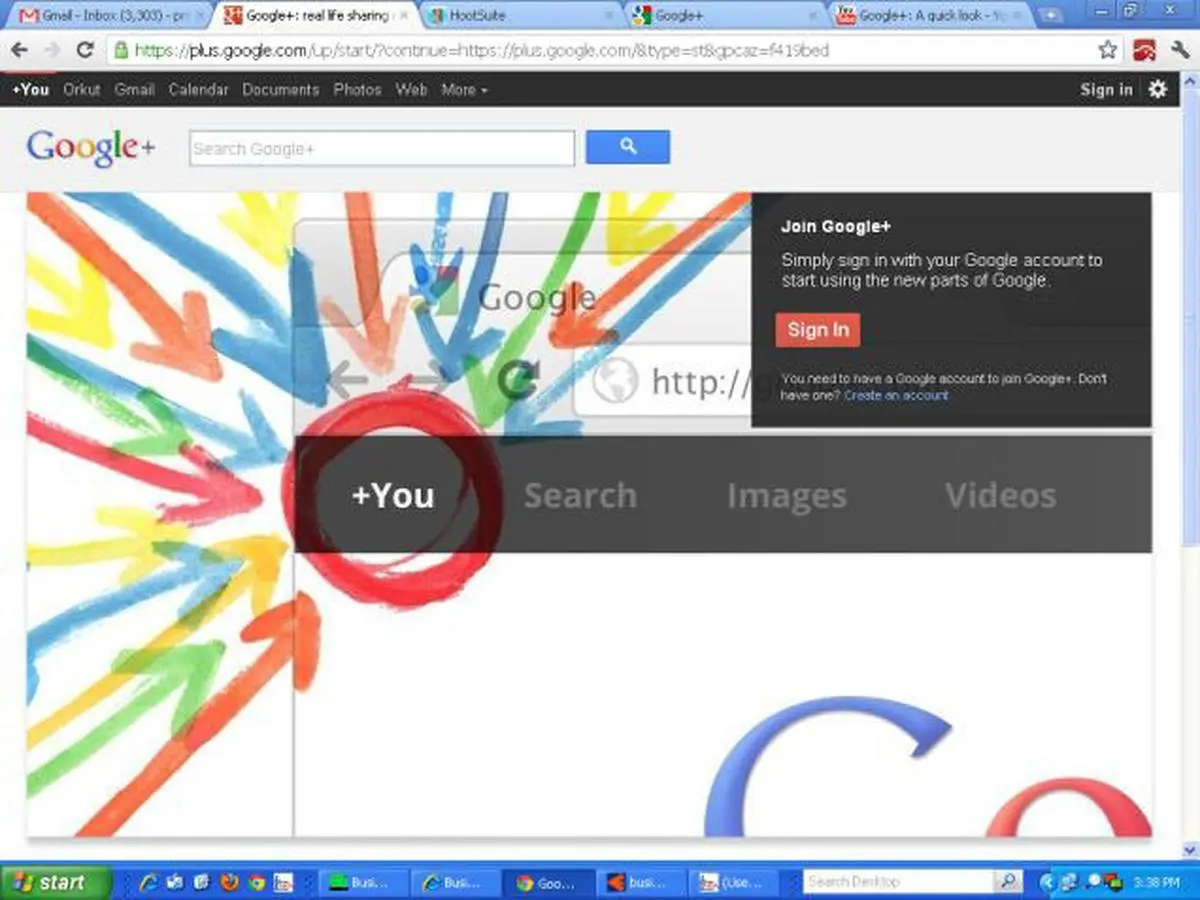Click the Google+ logo
Screen dimensions: 1200x900
pos(91,148)
